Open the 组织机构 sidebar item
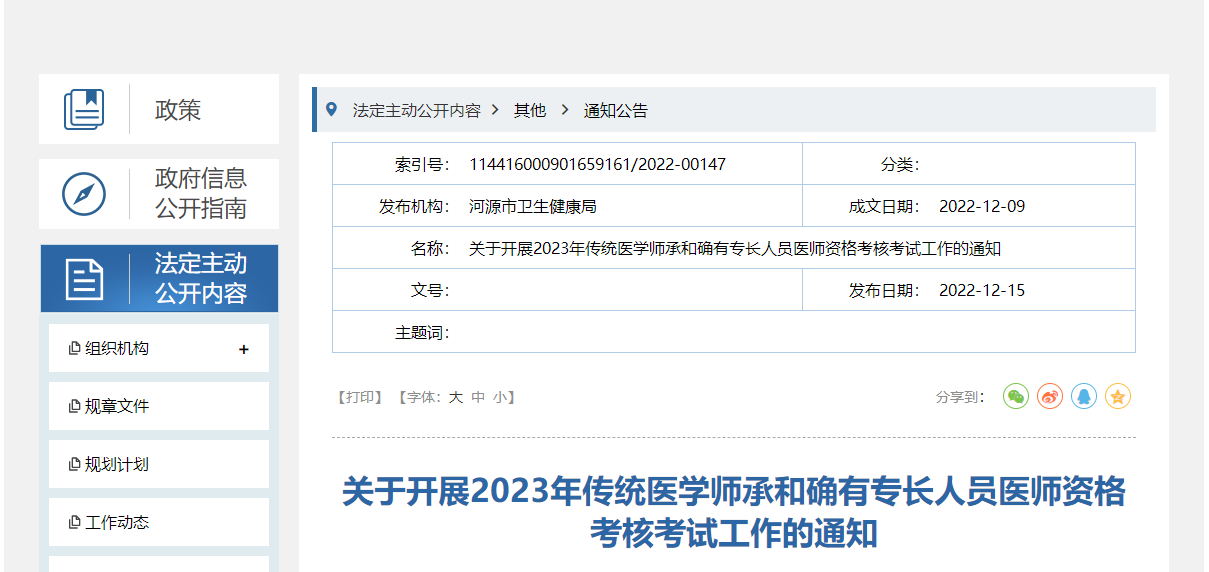 [x=117, y=349]
